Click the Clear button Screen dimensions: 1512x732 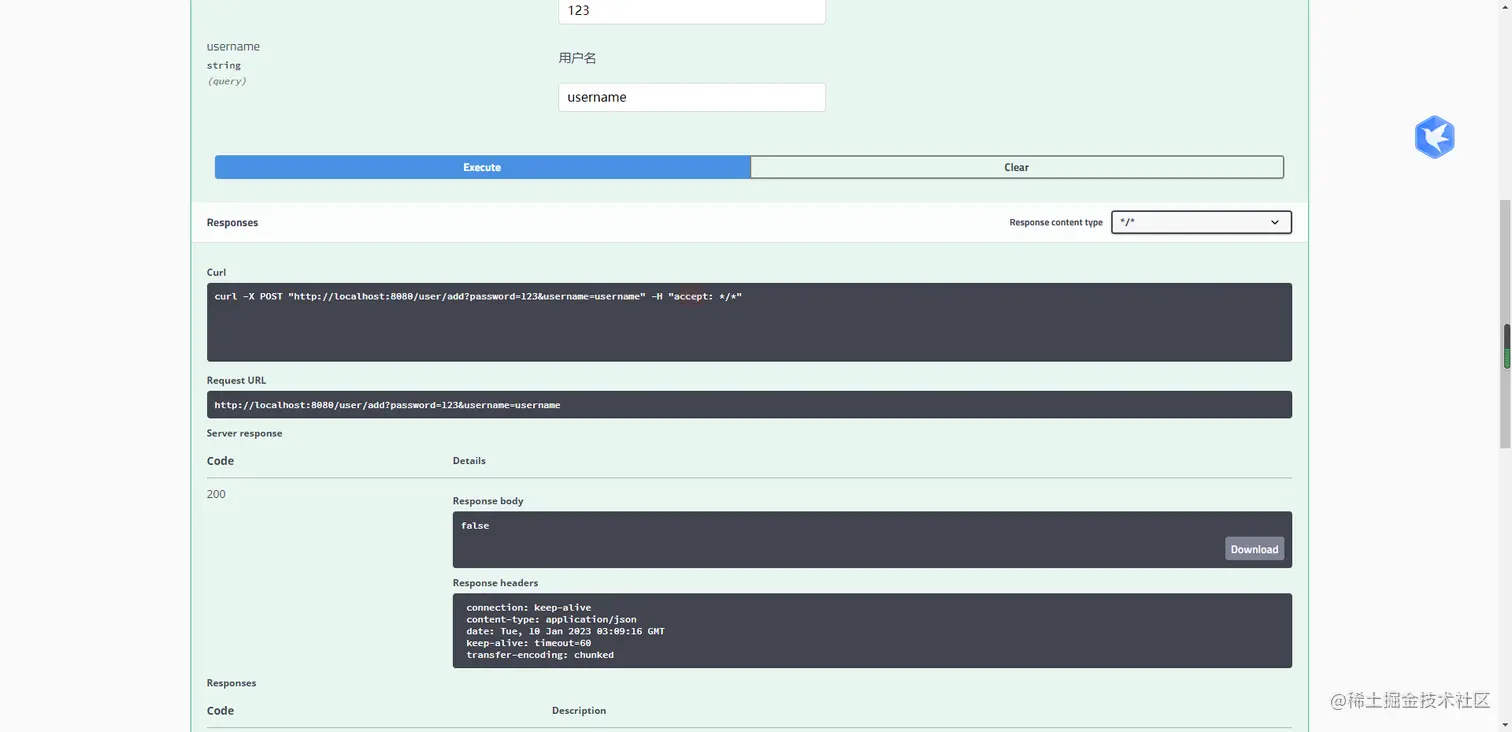[x=1017, y=167]
